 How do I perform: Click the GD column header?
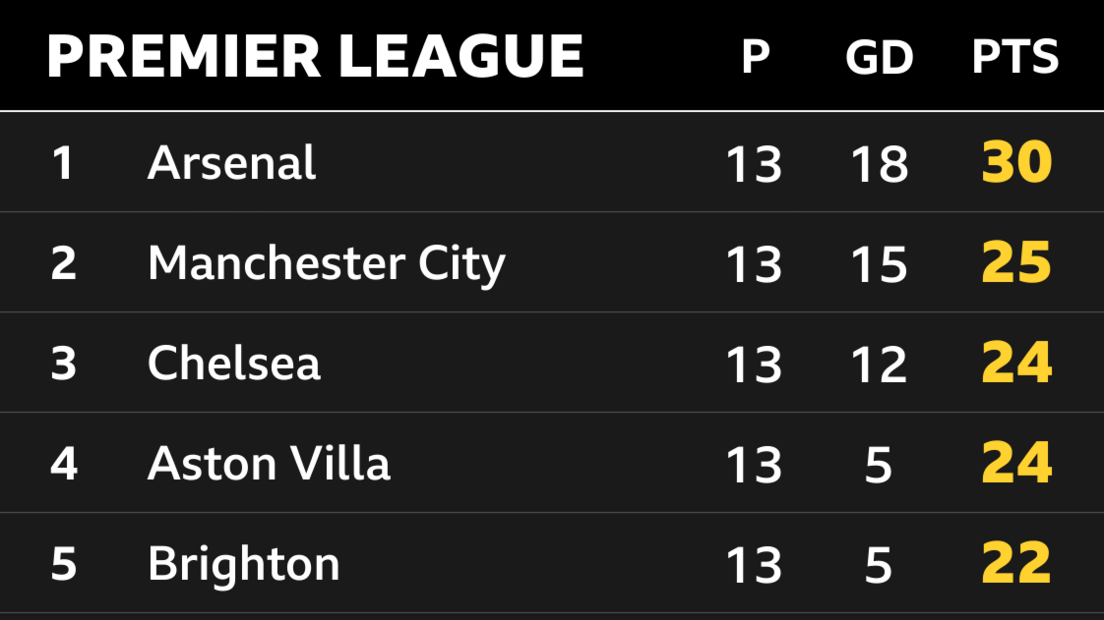[x=879, y=57]
